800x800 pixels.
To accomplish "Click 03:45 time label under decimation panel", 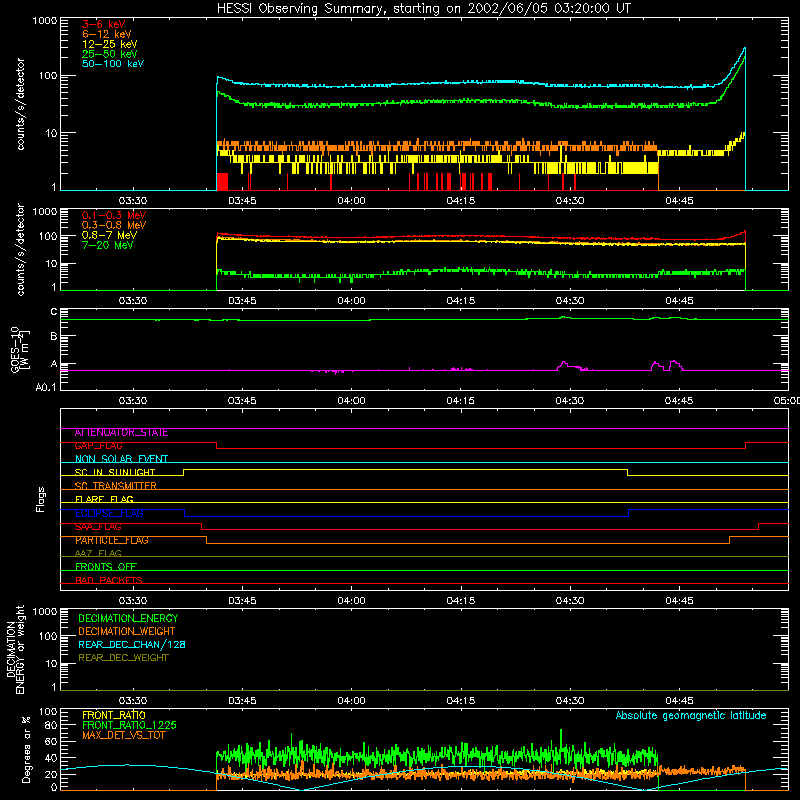I will (x=242, y=701).
